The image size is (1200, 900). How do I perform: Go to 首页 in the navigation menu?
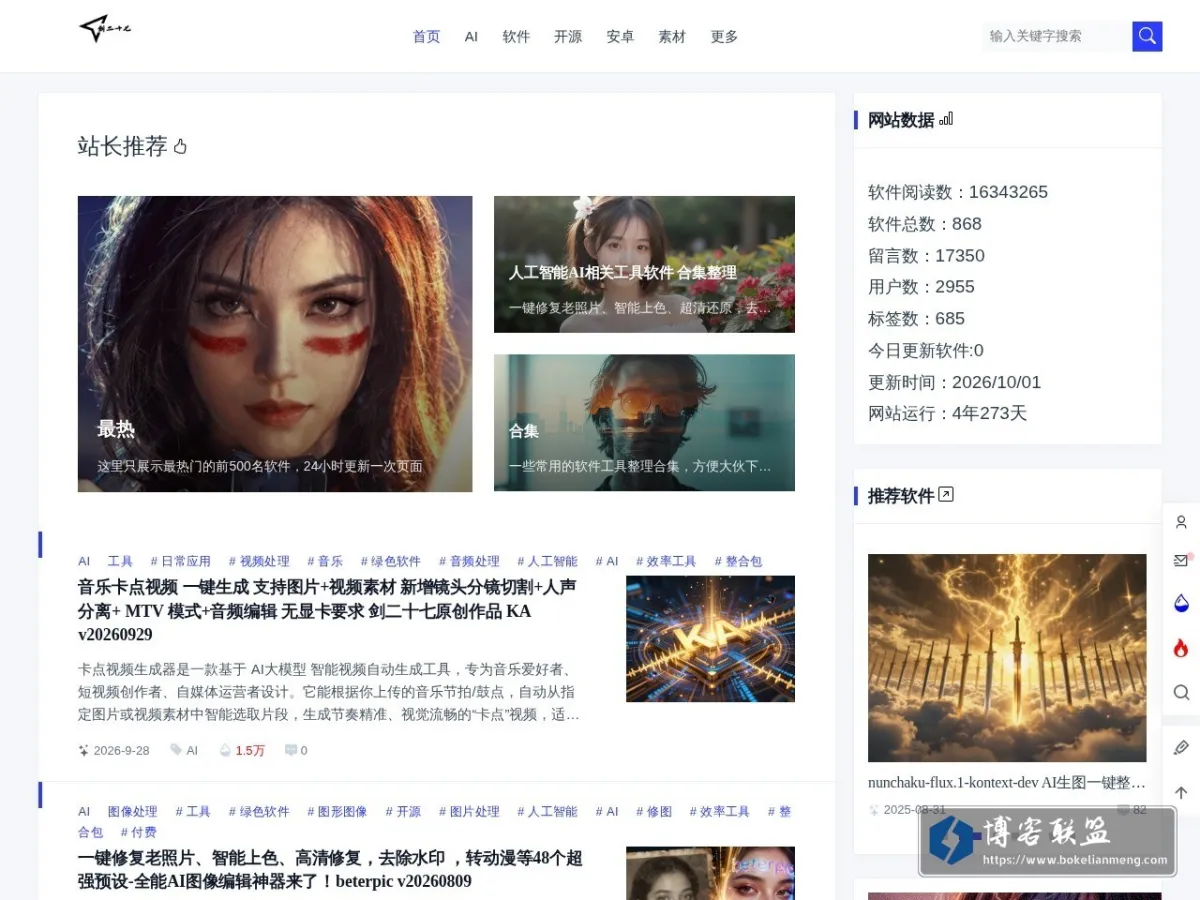tap(427, 36)
